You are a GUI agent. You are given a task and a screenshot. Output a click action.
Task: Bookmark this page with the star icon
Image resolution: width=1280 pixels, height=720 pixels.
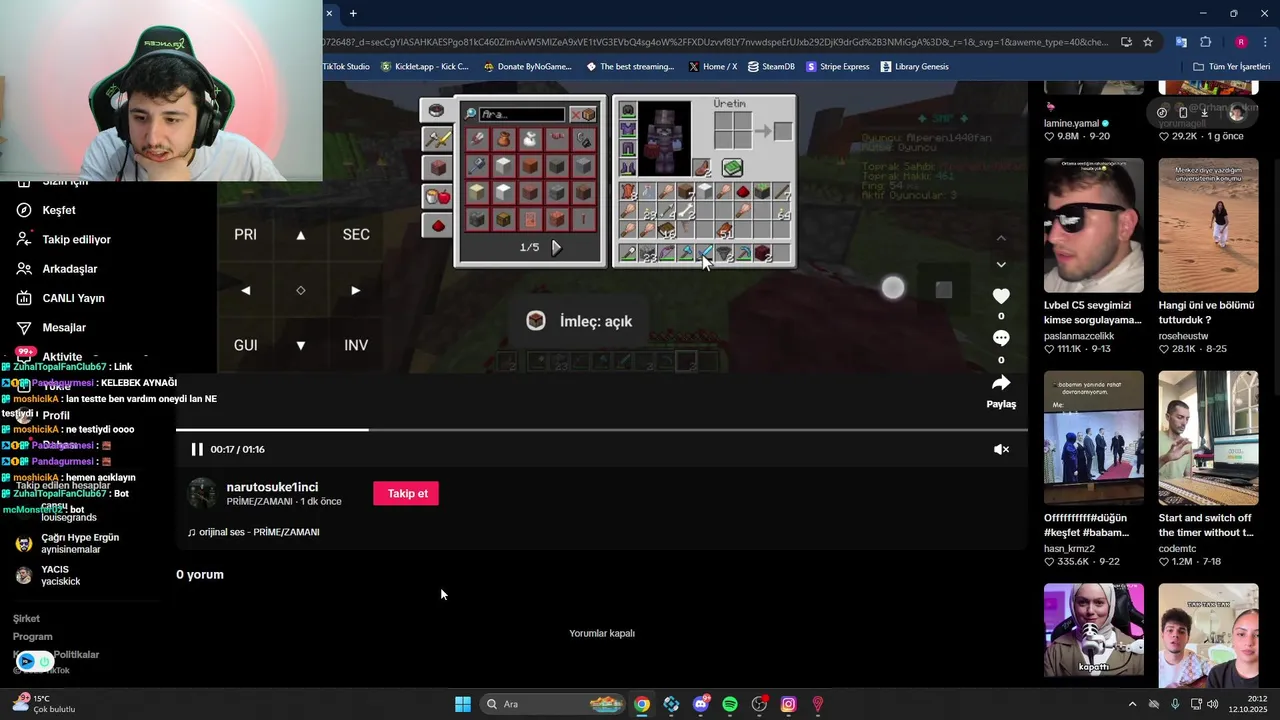tap(1148, 42)
